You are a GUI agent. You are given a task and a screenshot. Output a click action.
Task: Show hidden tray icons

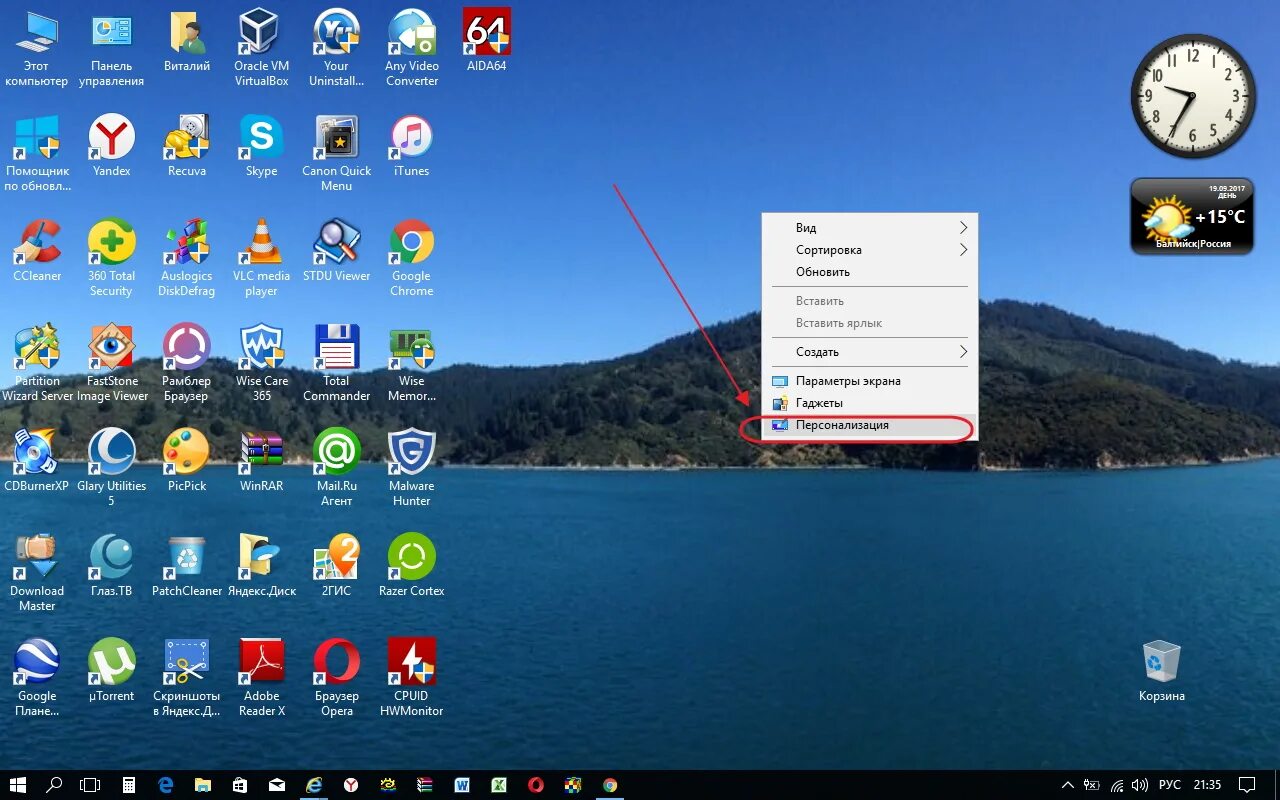[1068, 786]
